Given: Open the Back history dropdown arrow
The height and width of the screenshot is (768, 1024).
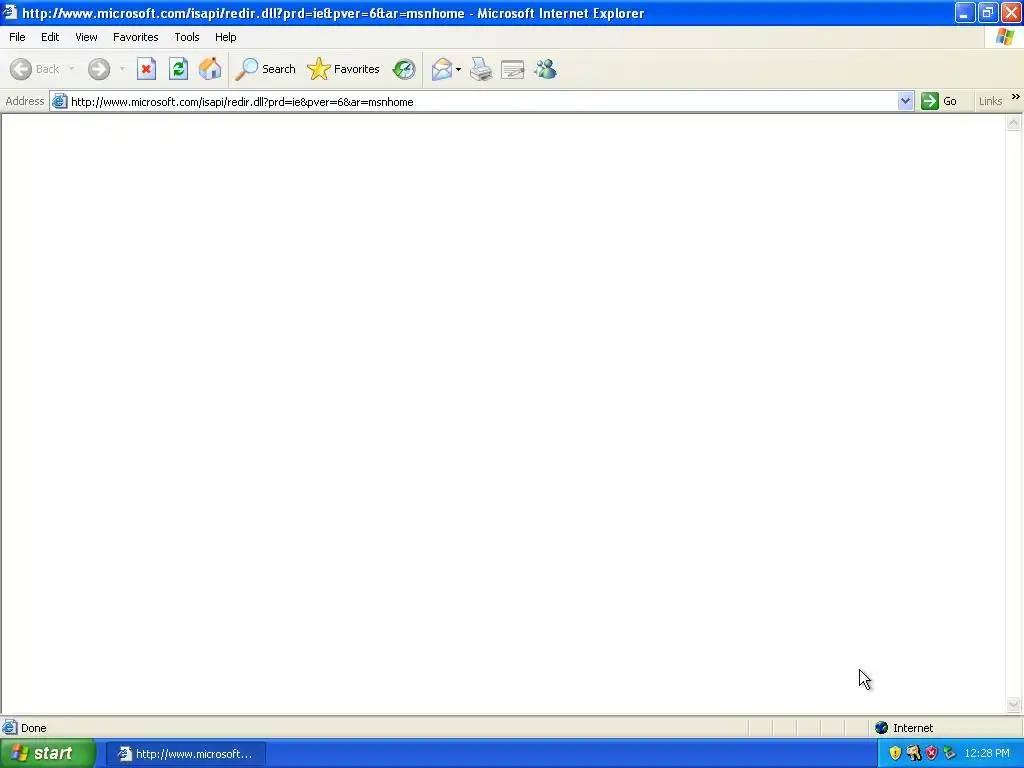Looking at the screenshot, I should click(x=71, y=69).
